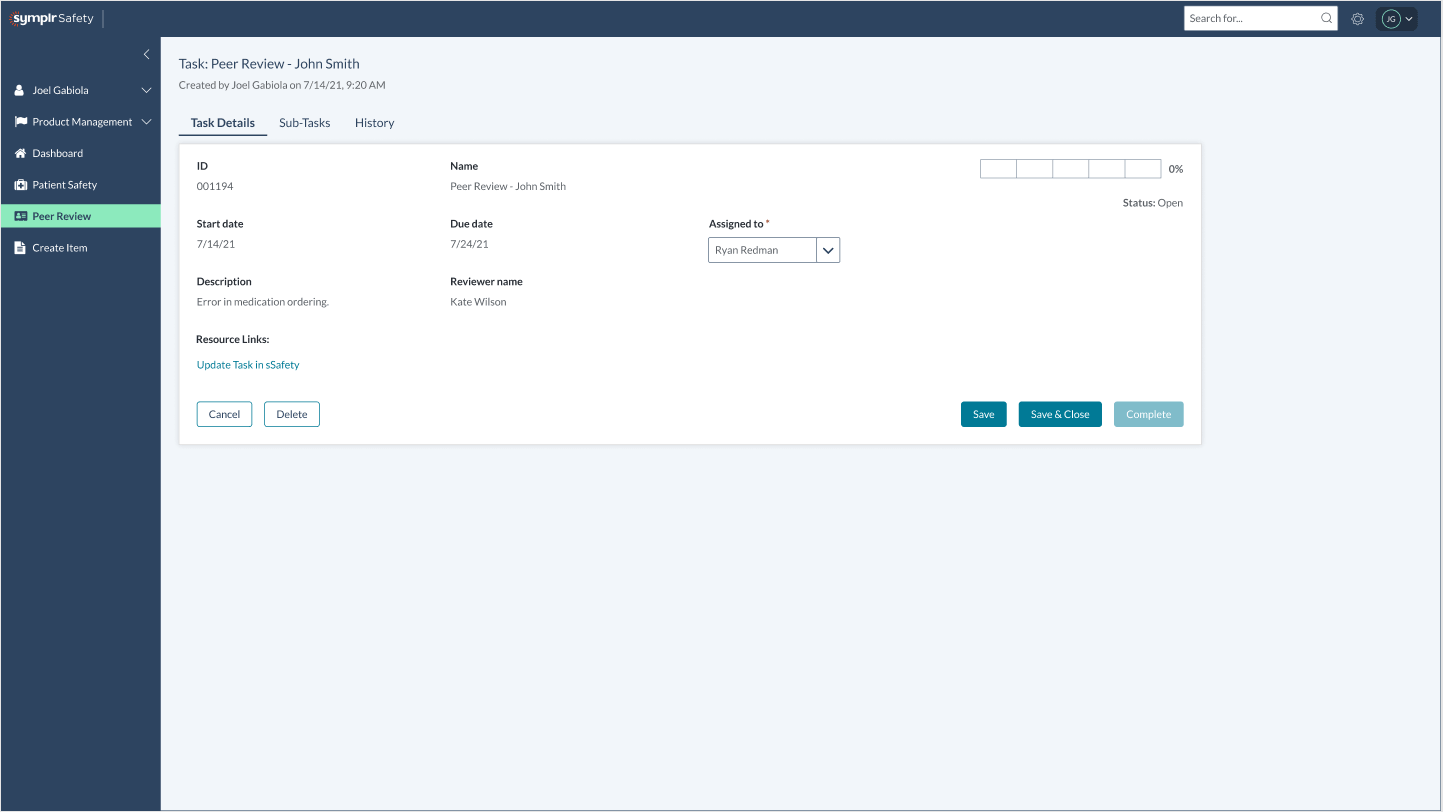1443x812 pixels.
Task: Click the Delete button
Action: (x=292, y=414)
